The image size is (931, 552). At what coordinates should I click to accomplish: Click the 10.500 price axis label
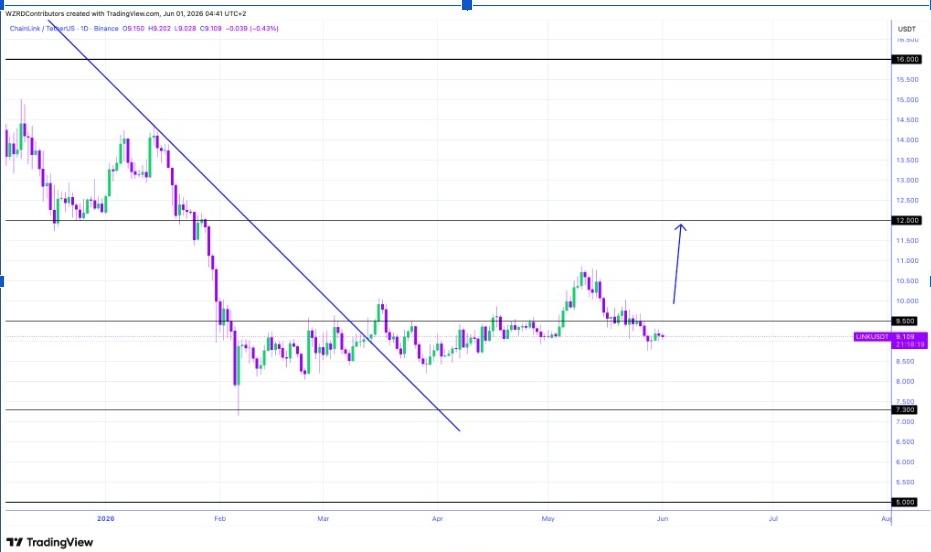tap(907, 281)
